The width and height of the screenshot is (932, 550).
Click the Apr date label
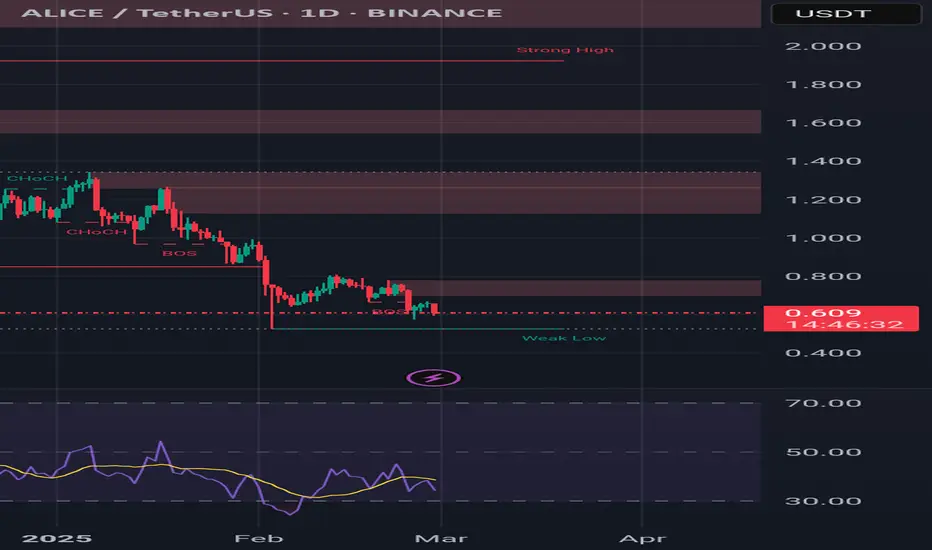(x=643, y=539)
